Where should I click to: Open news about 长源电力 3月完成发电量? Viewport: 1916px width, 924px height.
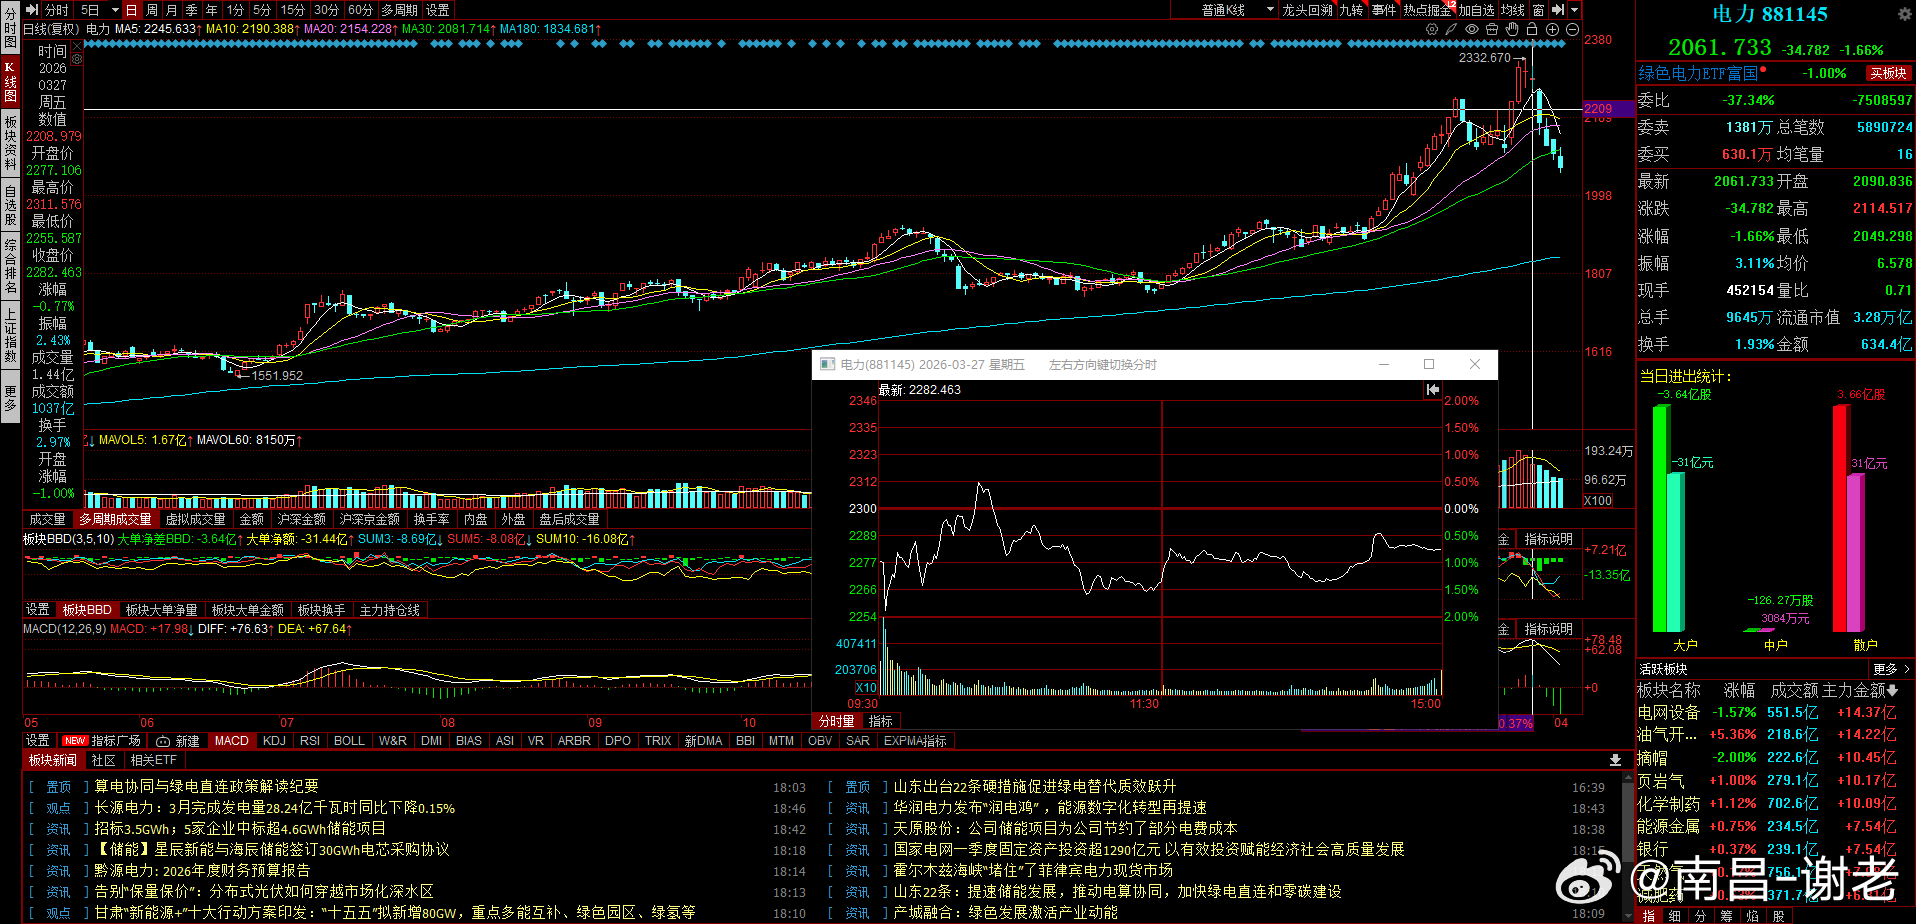pyautogui.click(x=274, y=808)
